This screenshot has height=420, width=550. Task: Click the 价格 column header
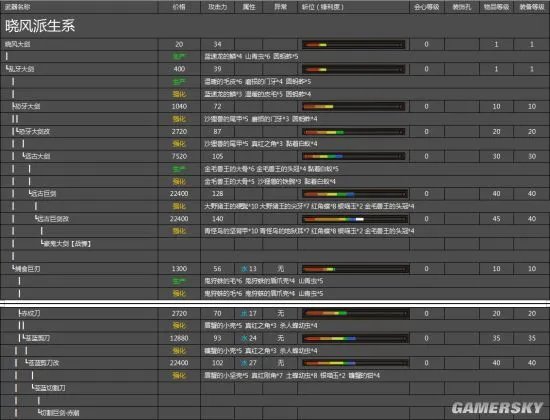tap(179, 7)
